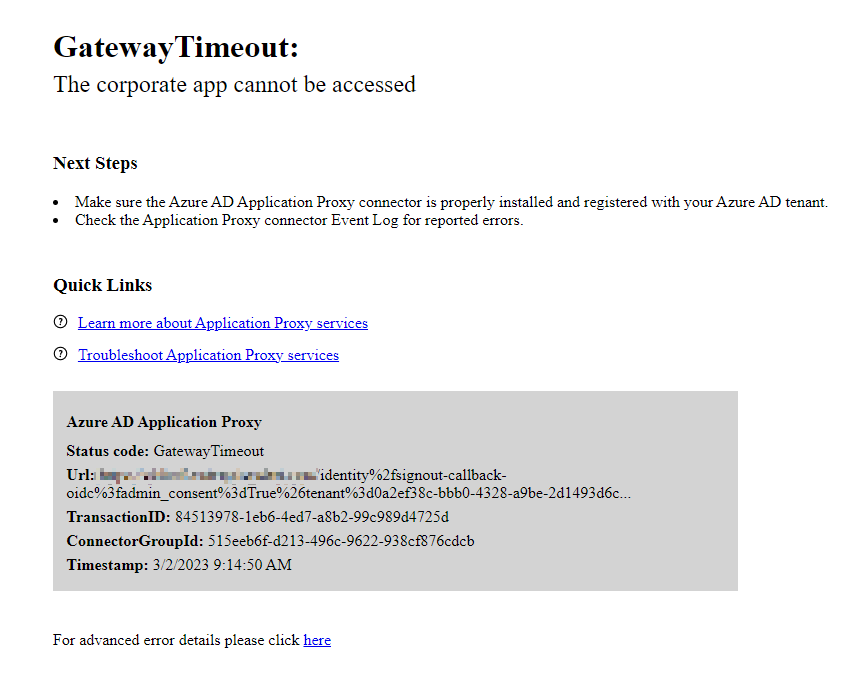Select the GatewayTimeout status code value

click(x=209, y=451)
